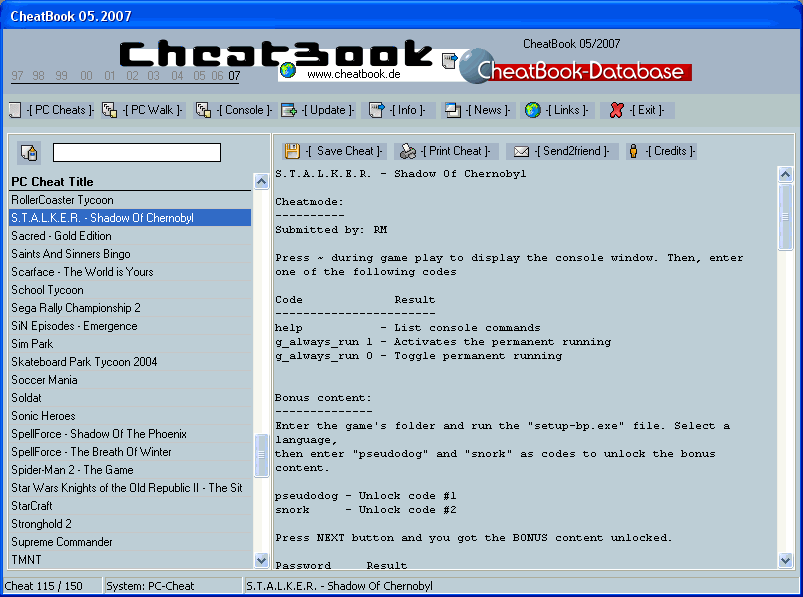Screen dimensions: 803x597
Task: Click the cheat list scroll down arrow
Action: (262, 560)
